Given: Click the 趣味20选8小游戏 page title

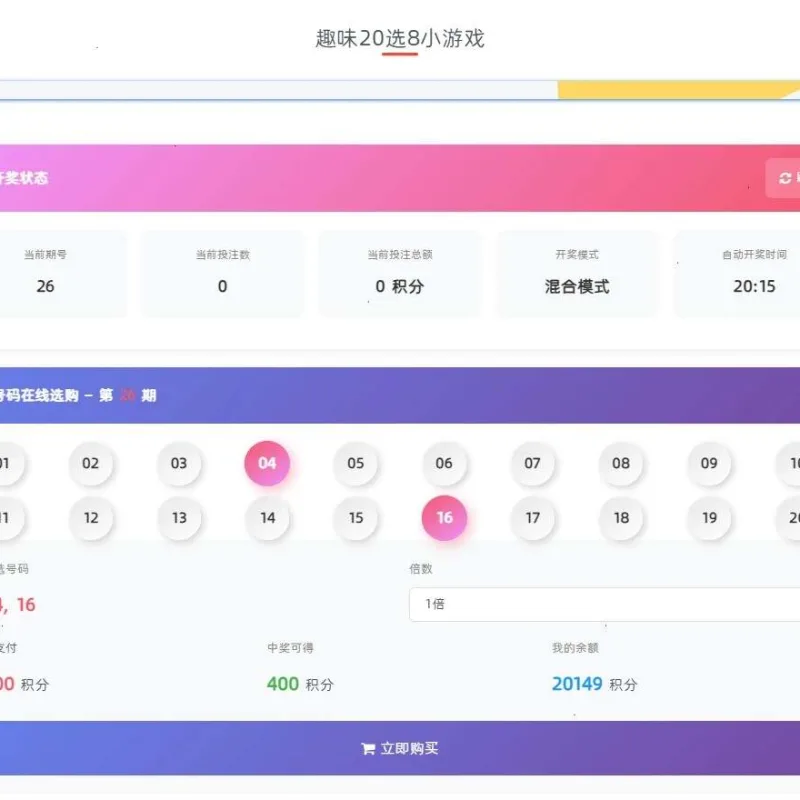Looking at the screenshot, I should (x=400, y=38).
